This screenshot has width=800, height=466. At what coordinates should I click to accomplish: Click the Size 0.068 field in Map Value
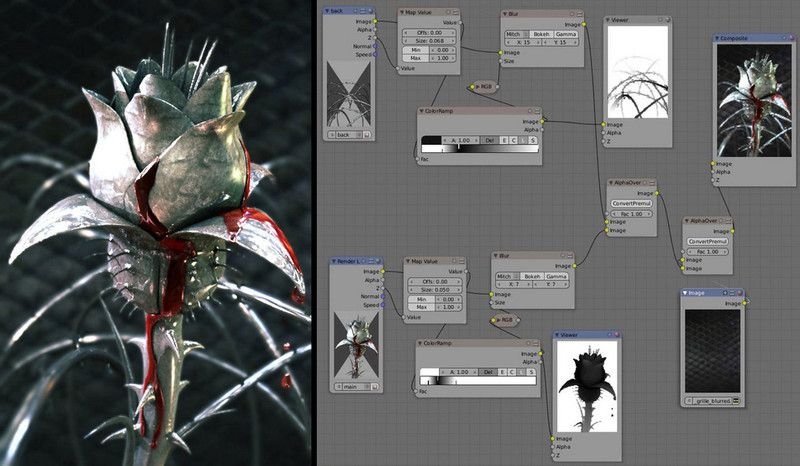(430, 41)
